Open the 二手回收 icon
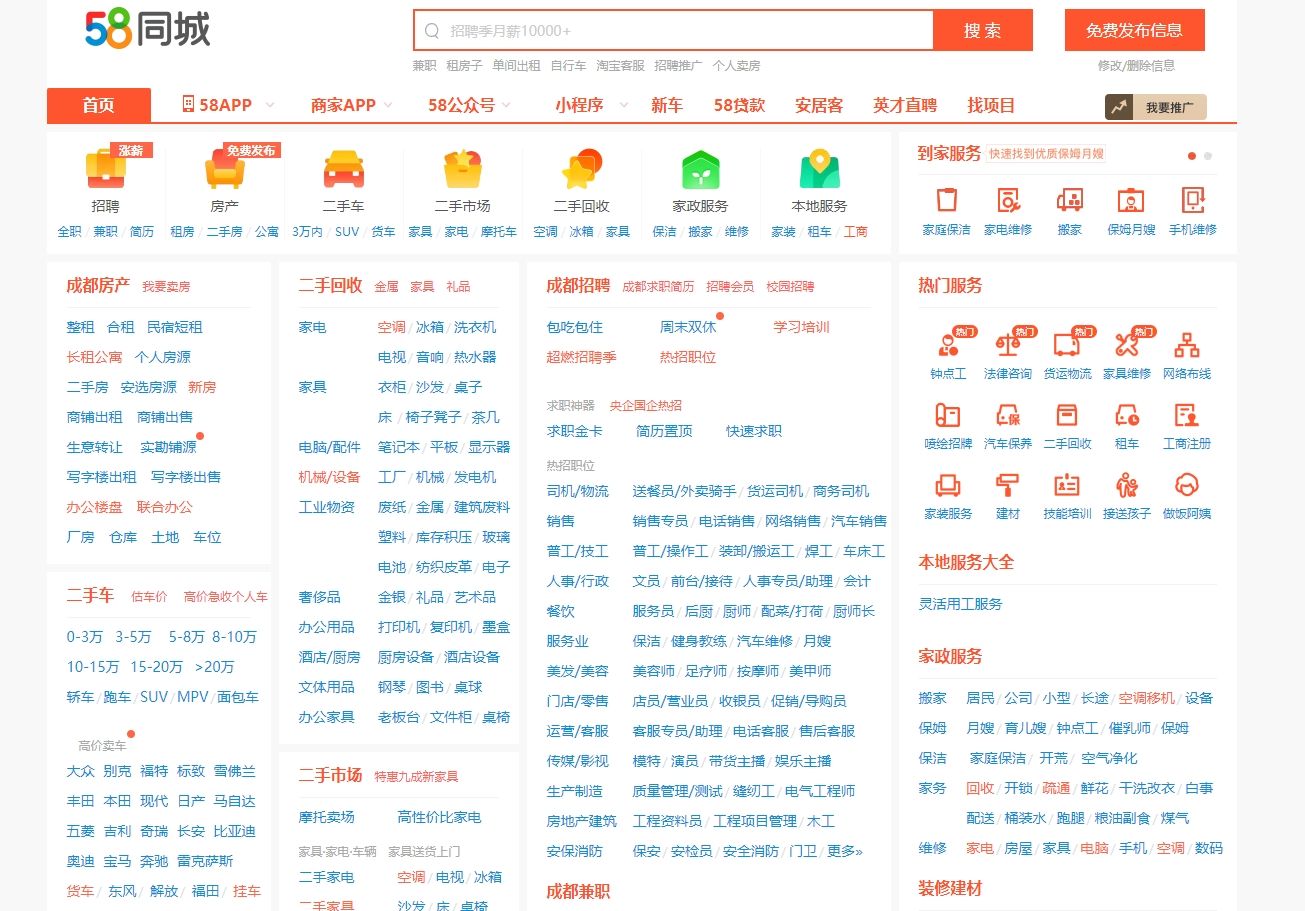 point(581,170)
